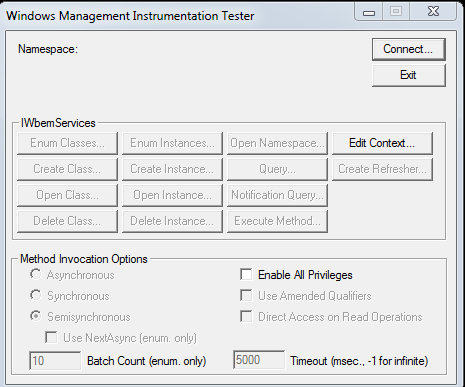Check the Enable All Privileges box

click(x=246, y=275)
